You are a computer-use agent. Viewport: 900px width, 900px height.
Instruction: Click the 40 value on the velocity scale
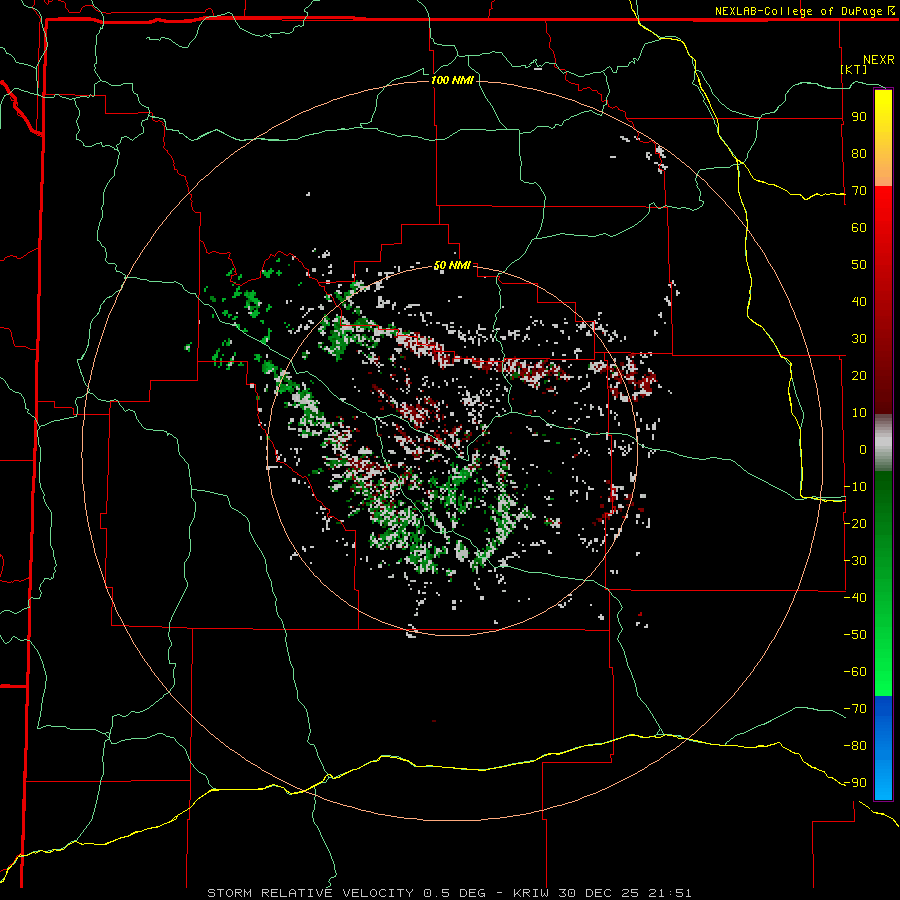pos(859,301)
